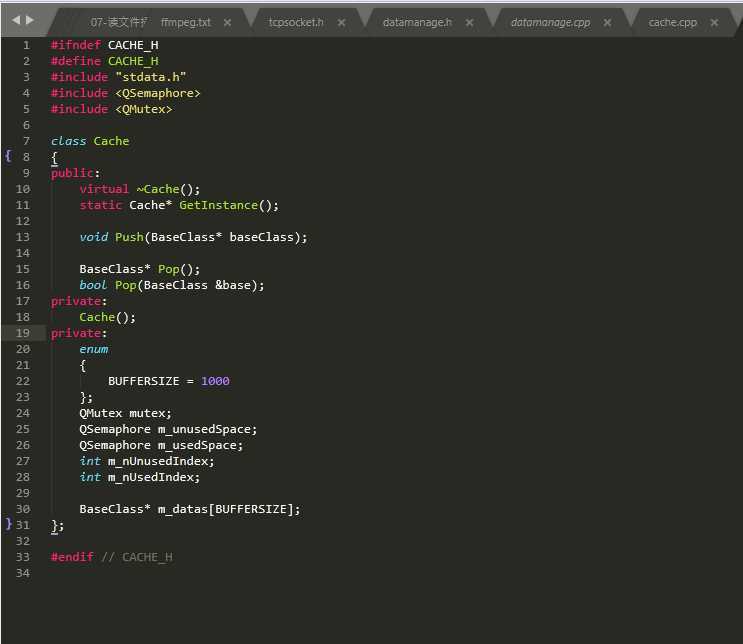Image resolution: width=743 pixels, height=644 pixels.
Task: Click on 'QMutex mutex;' line
Action: tap(126, 413)
